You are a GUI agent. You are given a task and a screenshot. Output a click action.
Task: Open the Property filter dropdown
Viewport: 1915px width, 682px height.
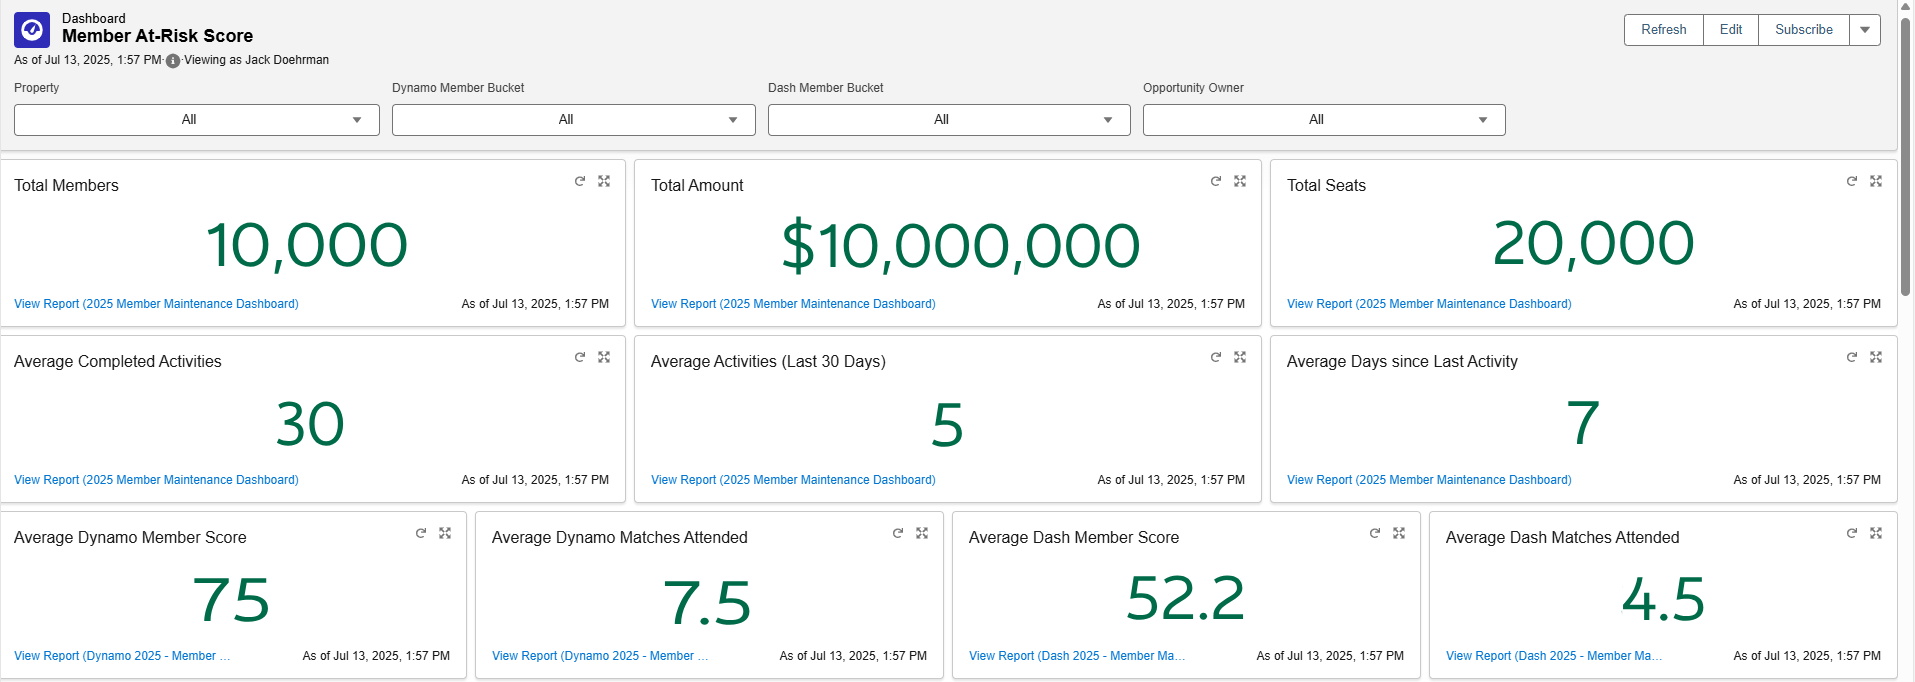click(197, 120)
